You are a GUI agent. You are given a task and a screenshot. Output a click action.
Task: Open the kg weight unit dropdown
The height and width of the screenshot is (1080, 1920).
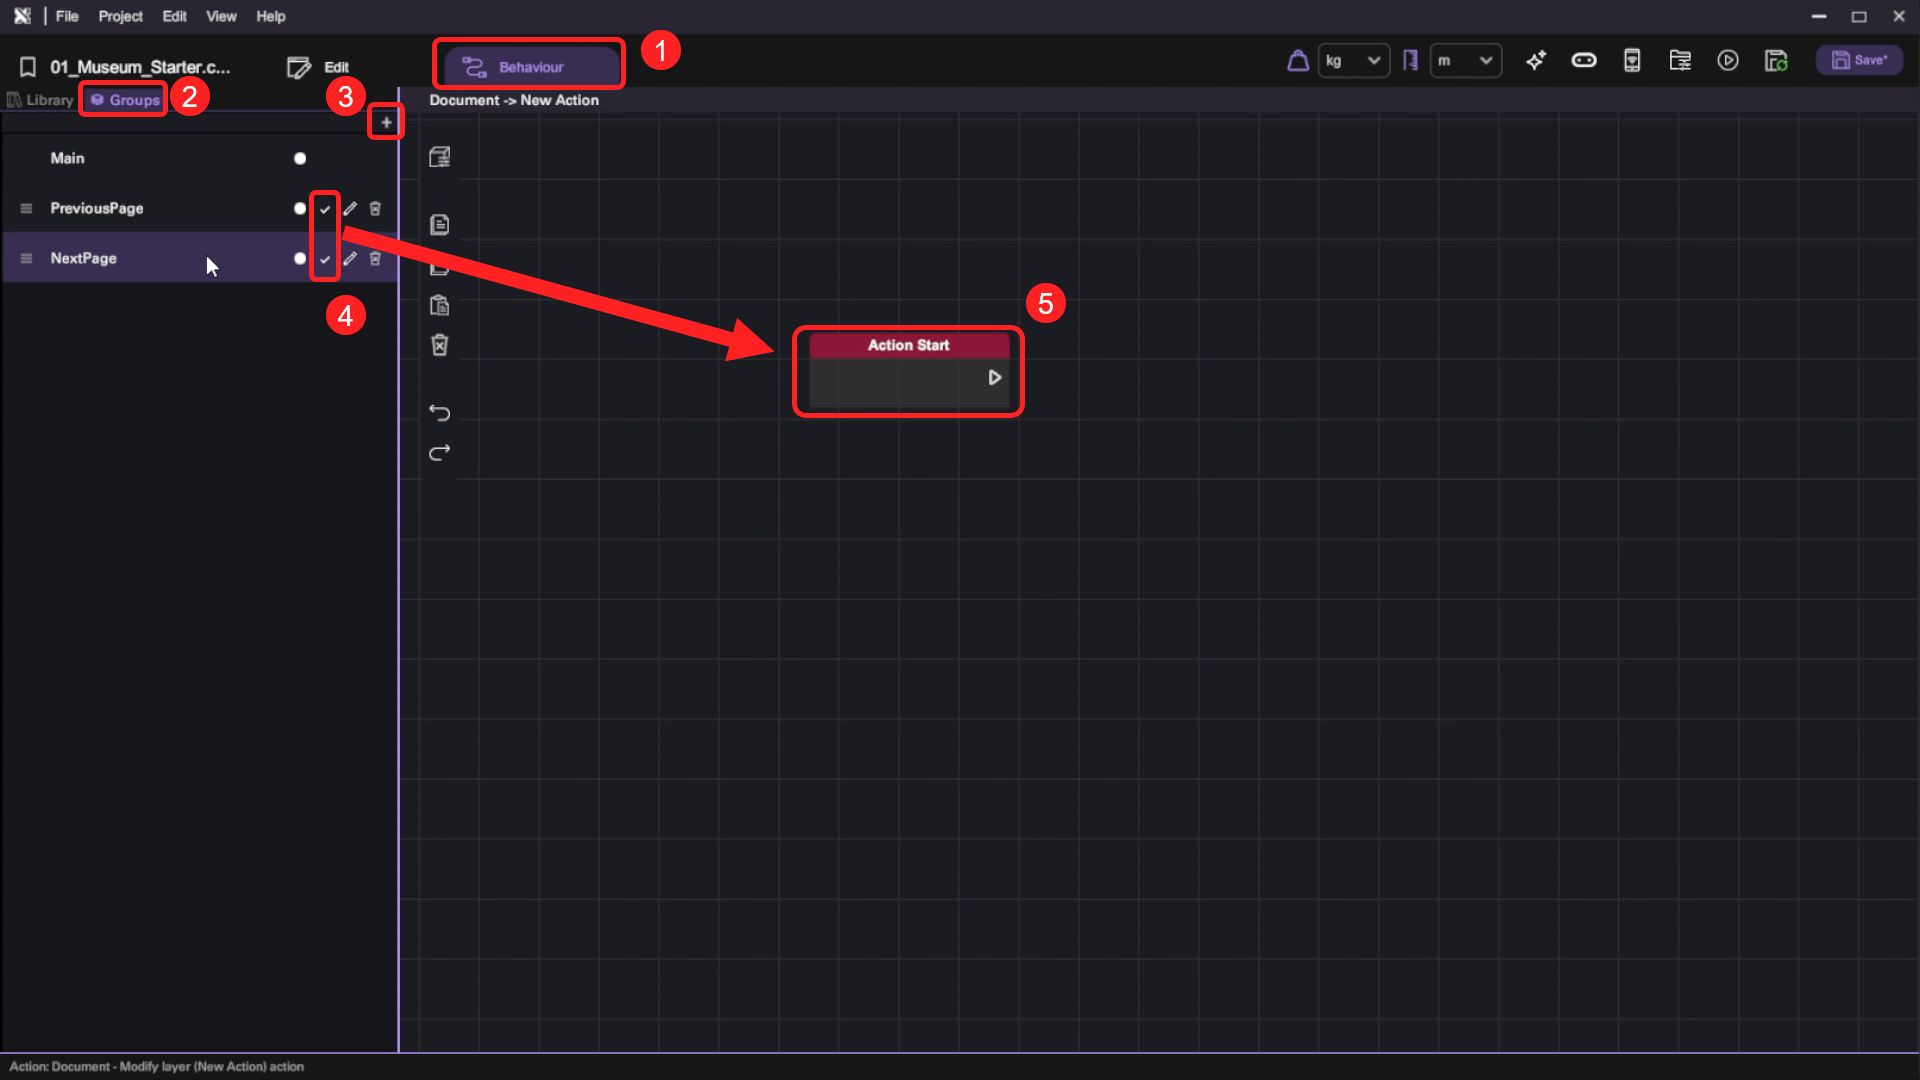point(1353,61)
